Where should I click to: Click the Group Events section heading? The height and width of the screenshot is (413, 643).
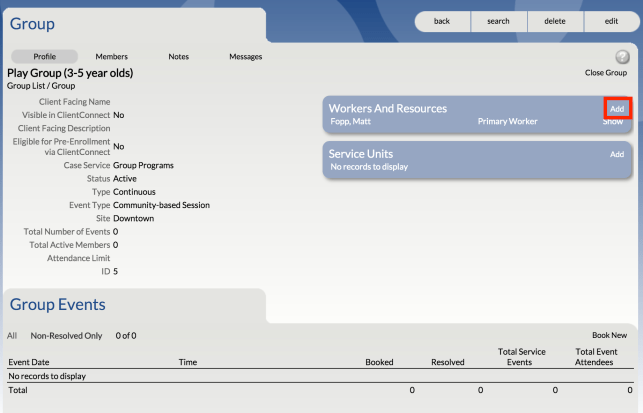(57, 304)
